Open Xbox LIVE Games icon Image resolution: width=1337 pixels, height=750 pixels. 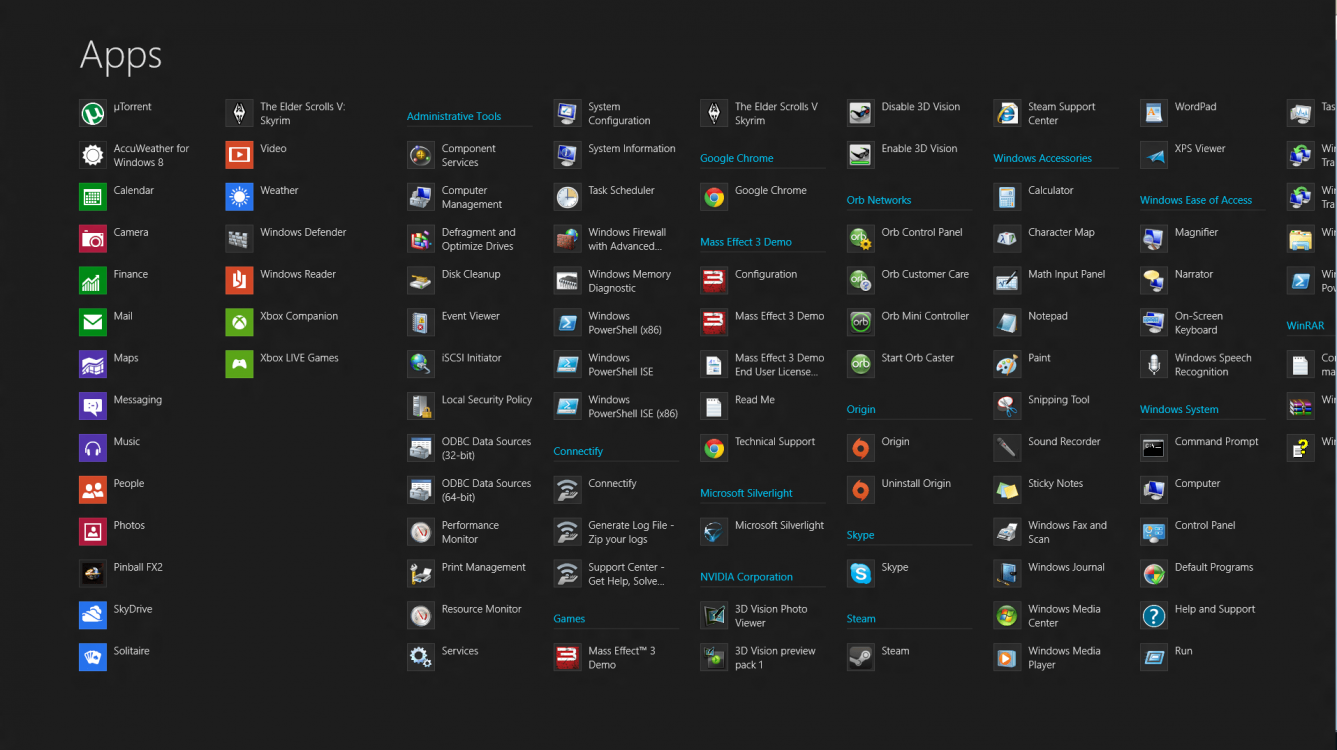pos(240,365)
